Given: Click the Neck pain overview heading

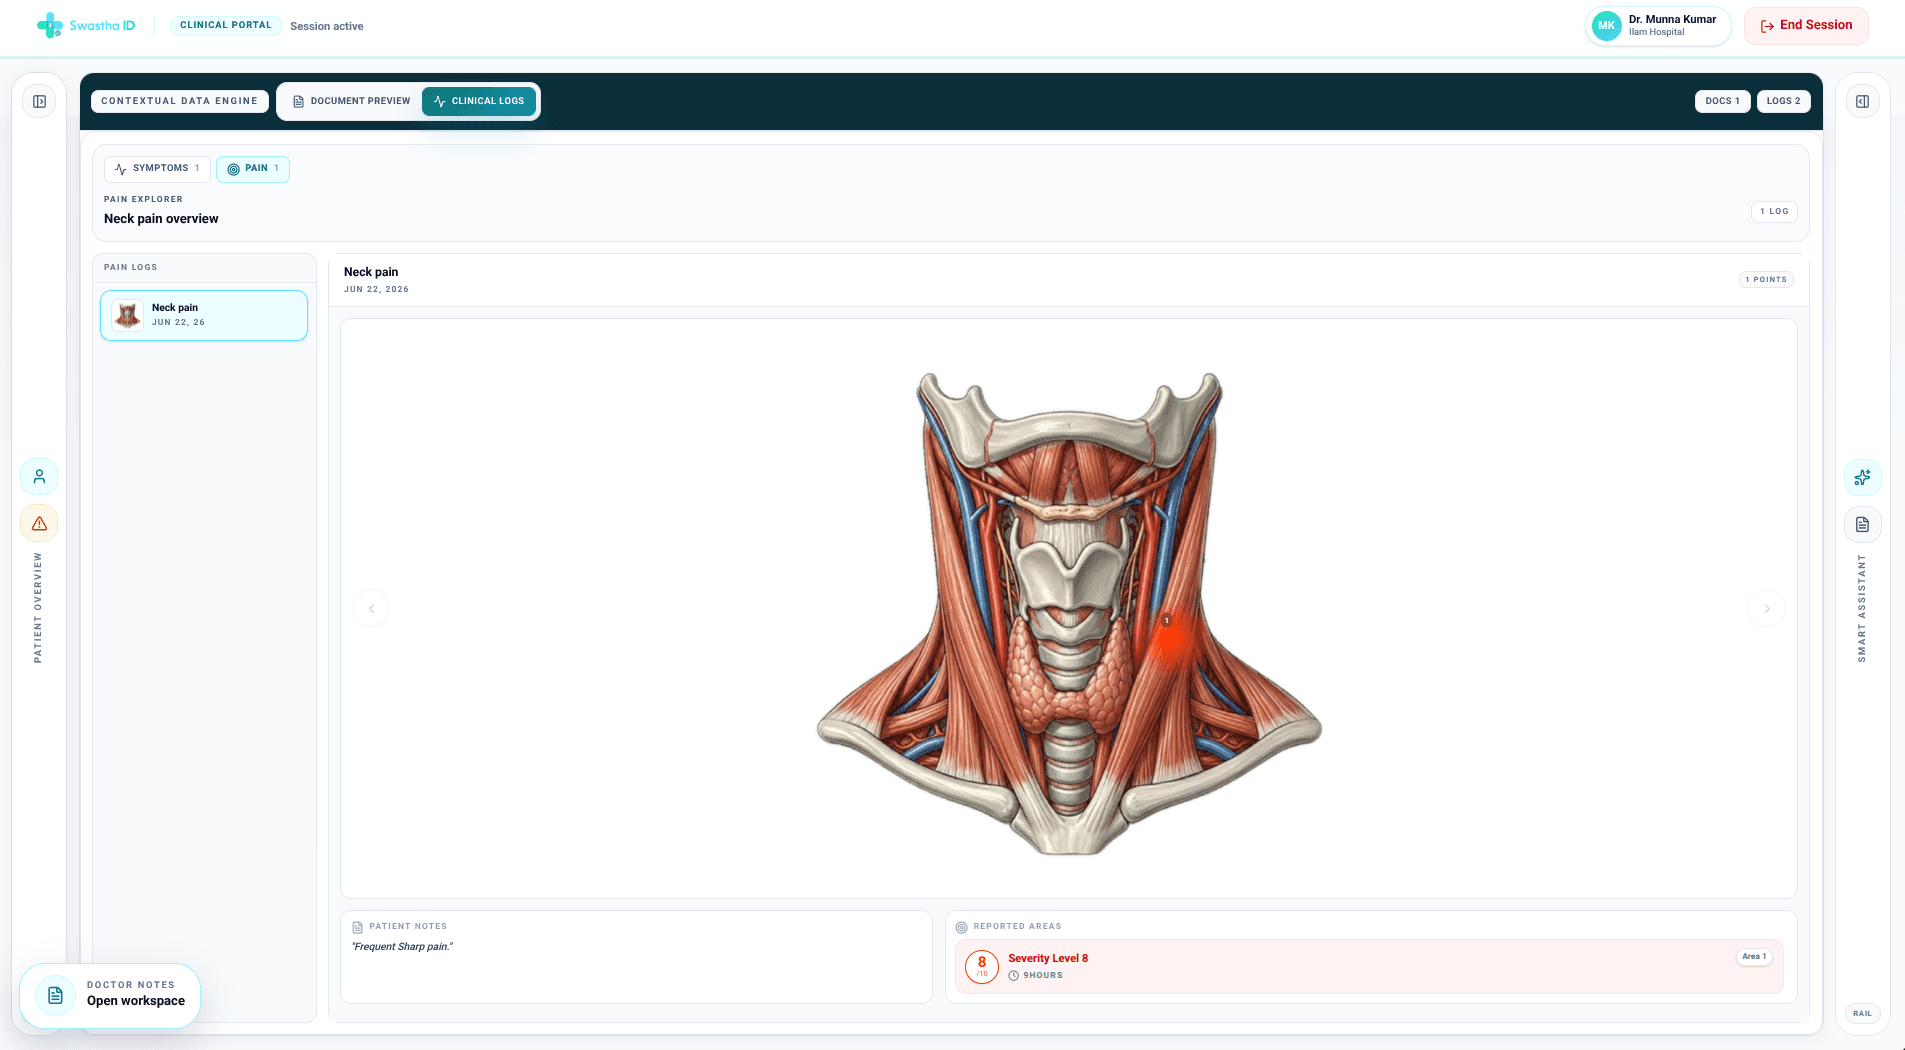Looking at the screenshot, I should [161, 219].
